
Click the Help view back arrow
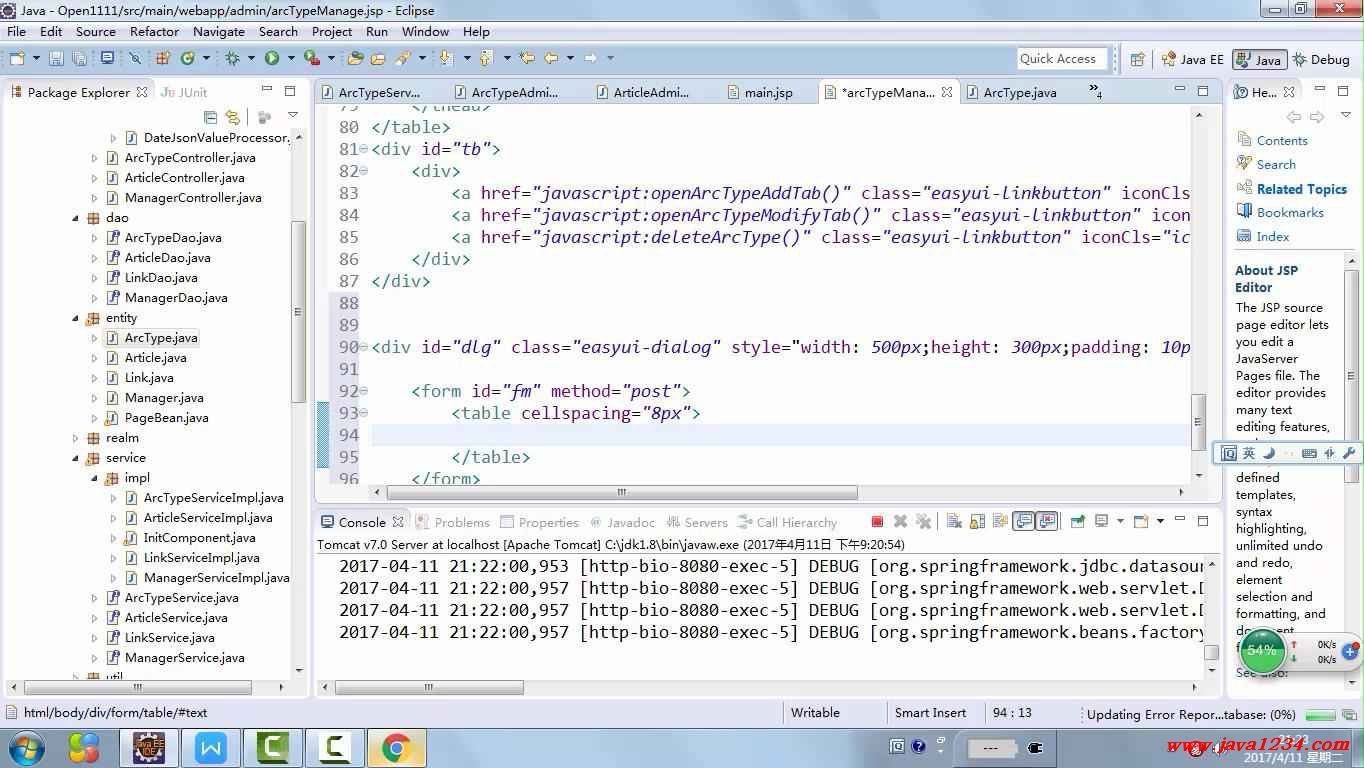(x=1294, y=117)
